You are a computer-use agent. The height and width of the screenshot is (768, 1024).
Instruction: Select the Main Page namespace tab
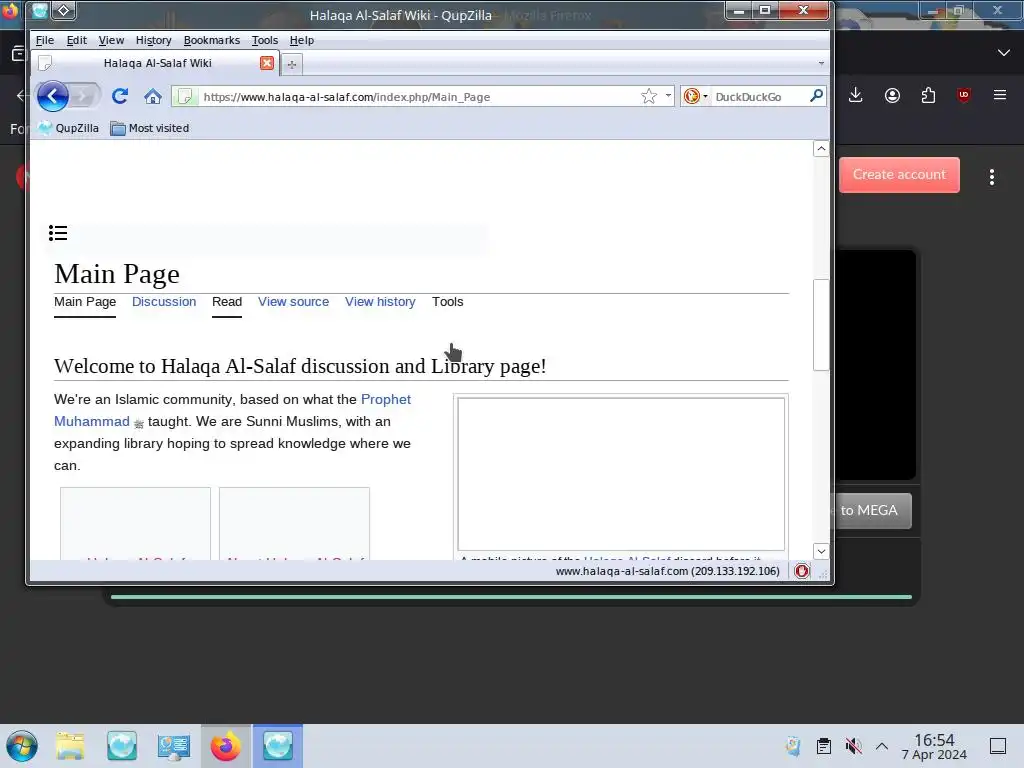[85, 302]
